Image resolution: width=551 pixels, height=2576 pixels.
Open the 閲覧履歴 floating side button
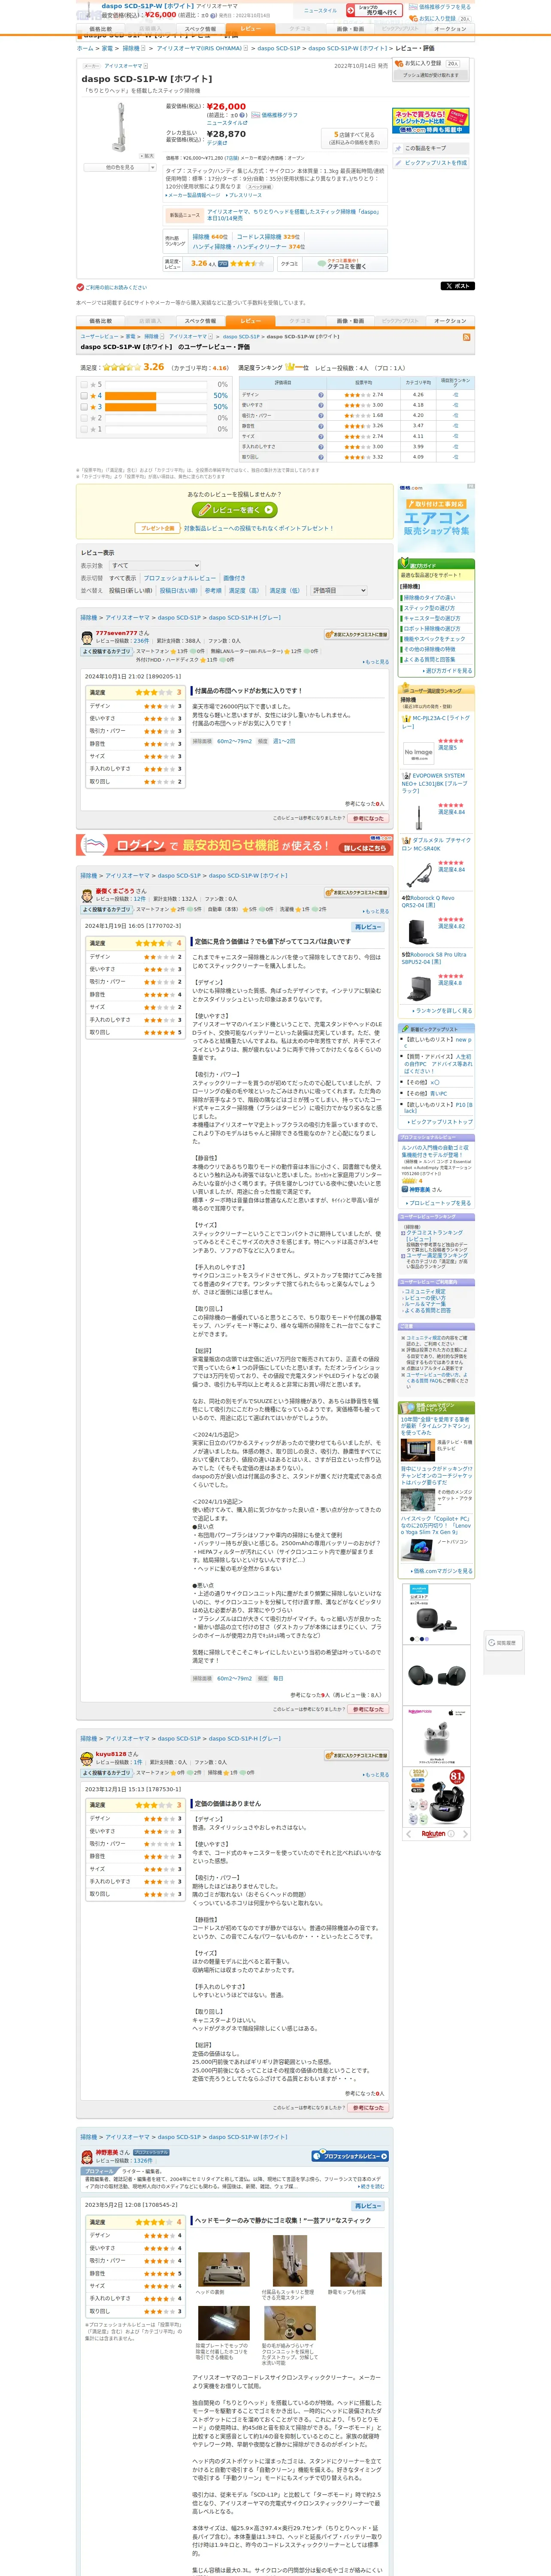click(504, 1643)
